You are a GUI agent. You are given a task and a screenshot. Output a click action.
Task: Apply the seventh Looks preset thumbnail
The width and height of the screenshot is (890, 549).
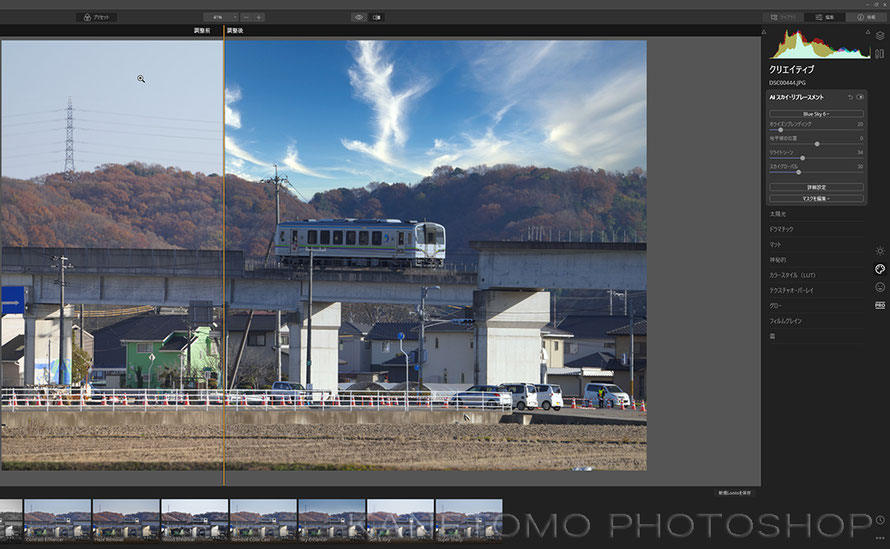pyautogui.click(x=401, y=519)
